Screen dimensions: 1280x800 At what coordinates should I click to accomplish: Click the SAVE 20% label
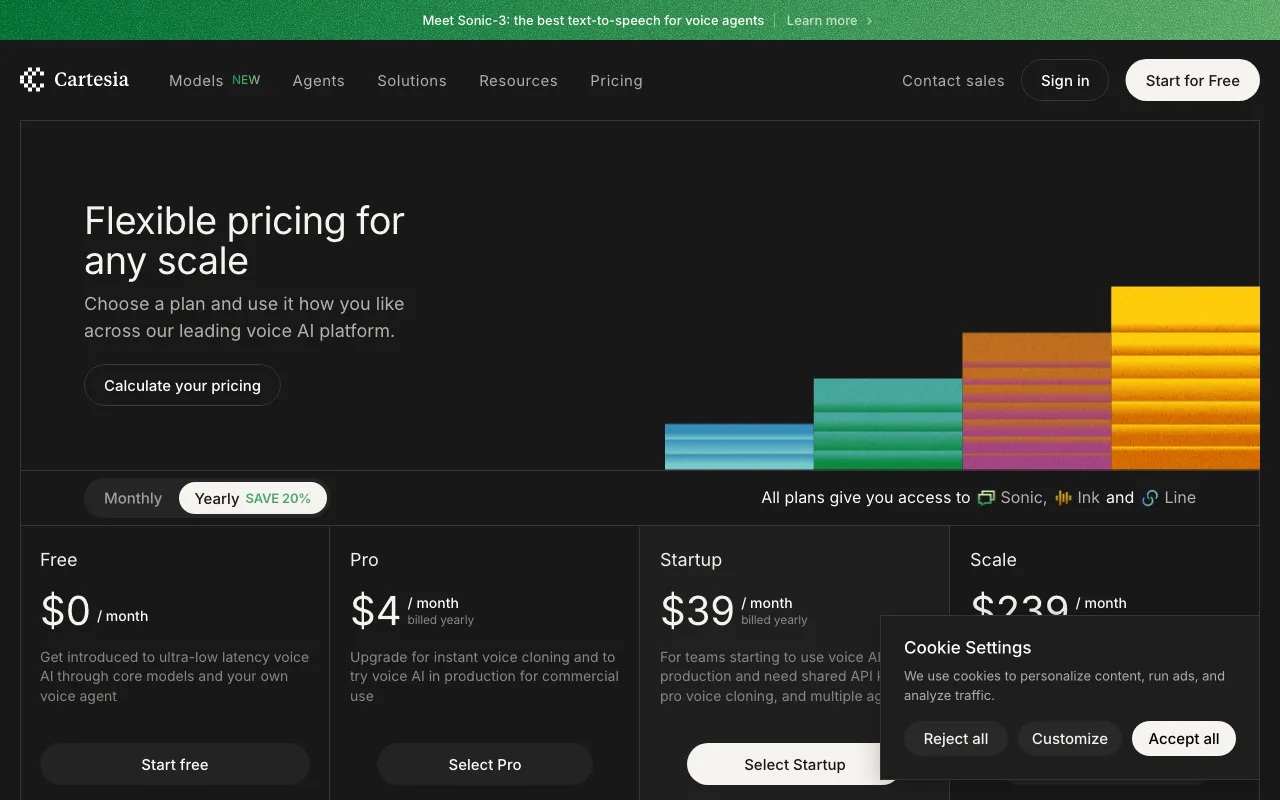point(278,498)
